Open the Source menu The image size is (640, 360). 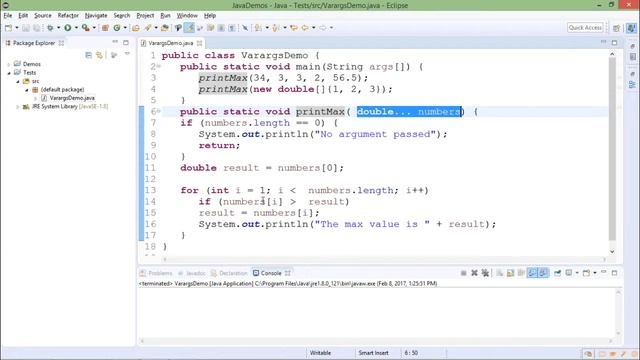pos(43,16)
